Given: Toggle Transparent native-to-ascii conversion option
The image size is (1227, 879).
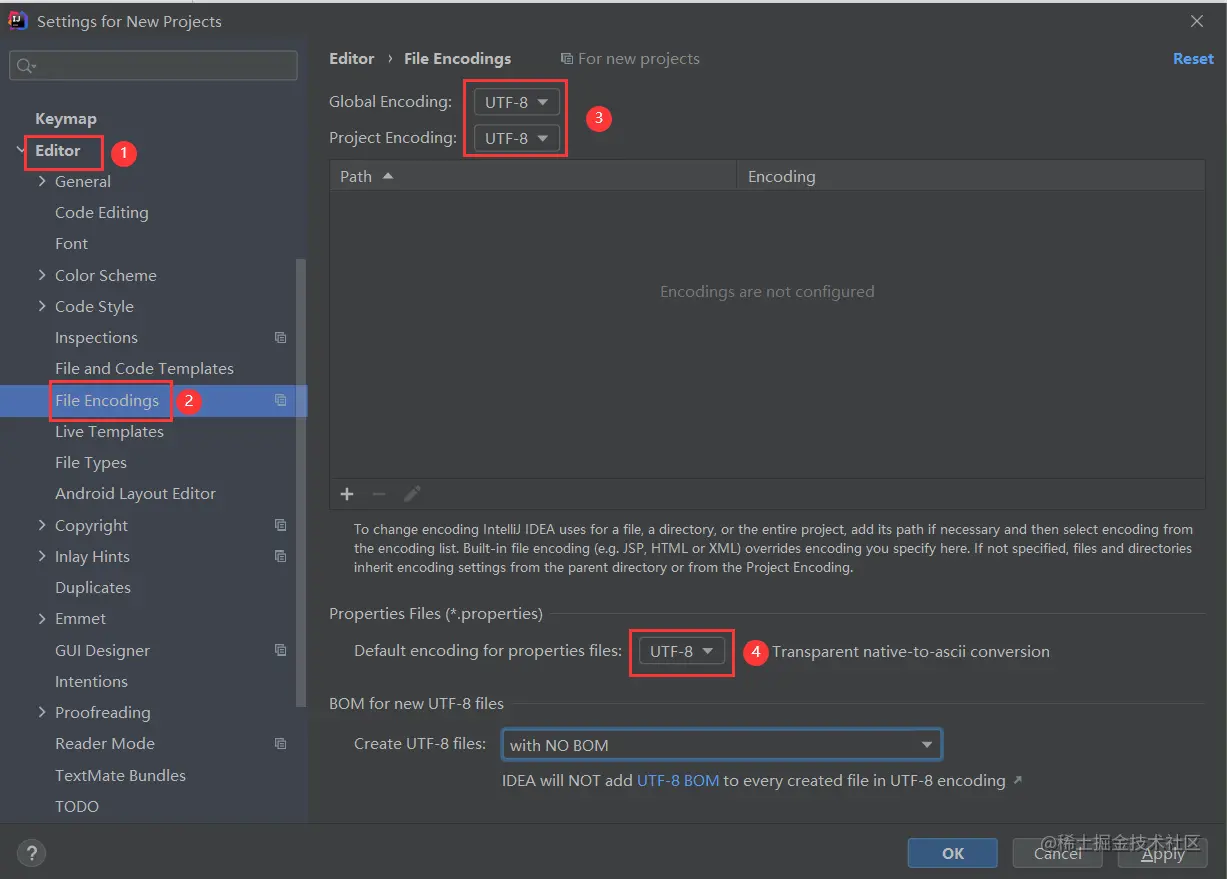Looking at the screenshot, I should [910, 652].
